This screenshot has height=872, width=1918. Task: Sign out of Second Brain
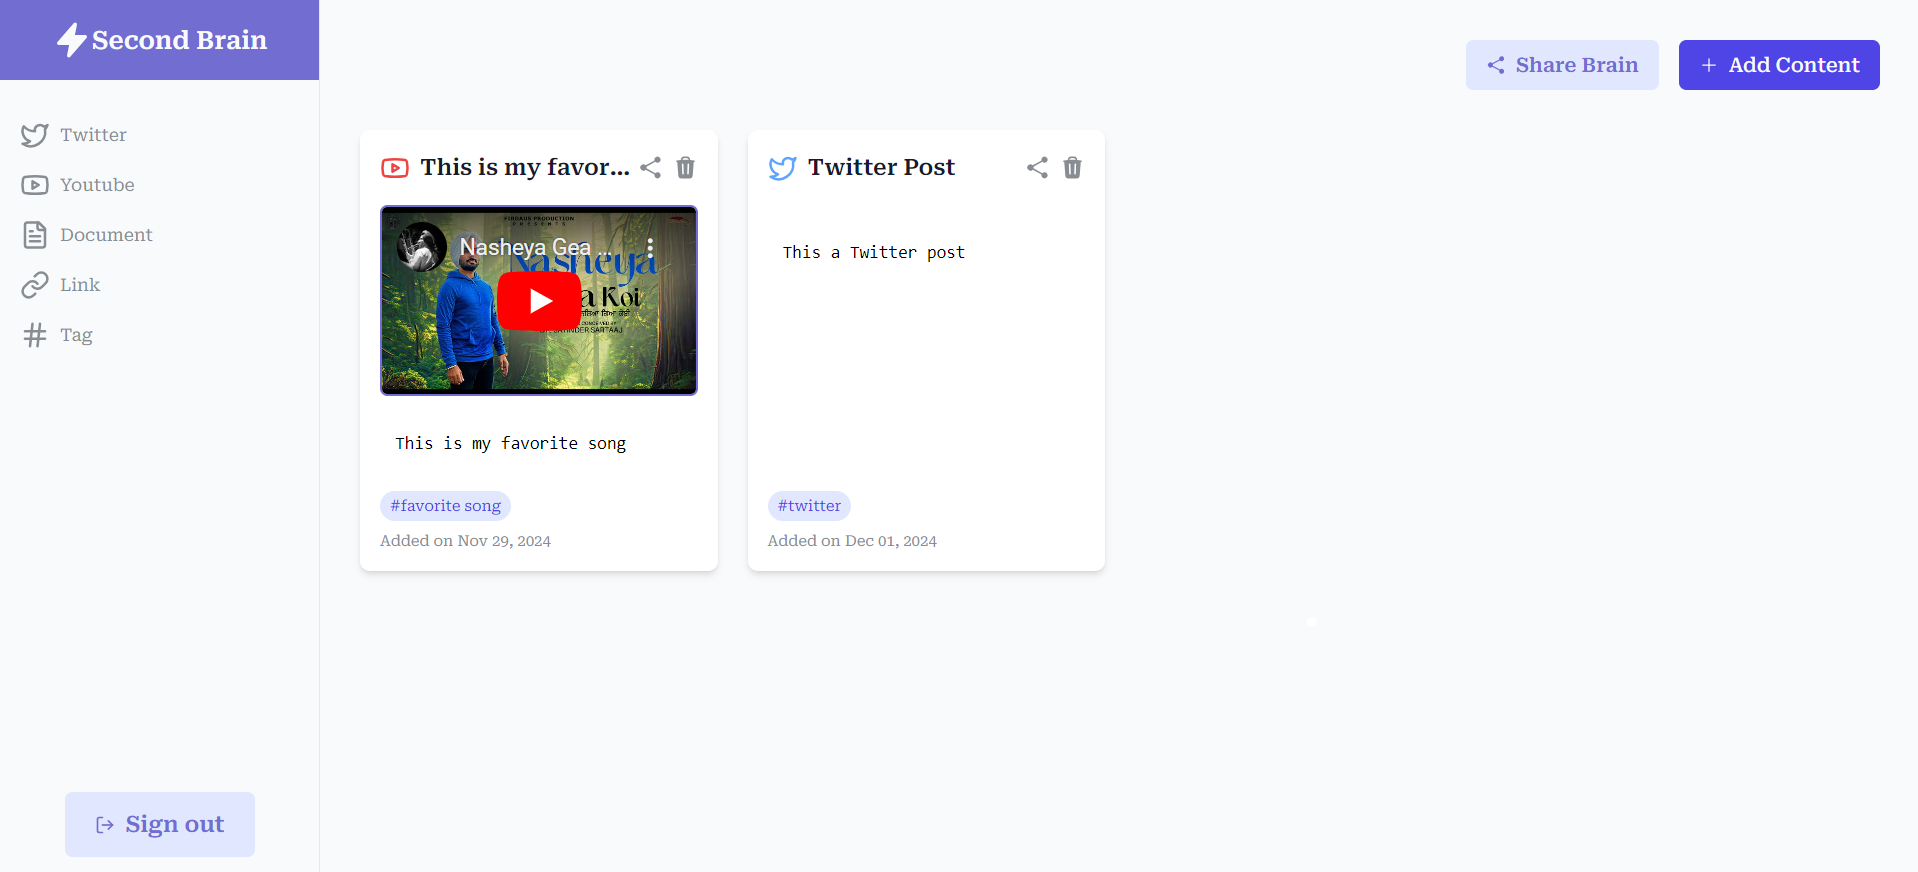[160, 824]
